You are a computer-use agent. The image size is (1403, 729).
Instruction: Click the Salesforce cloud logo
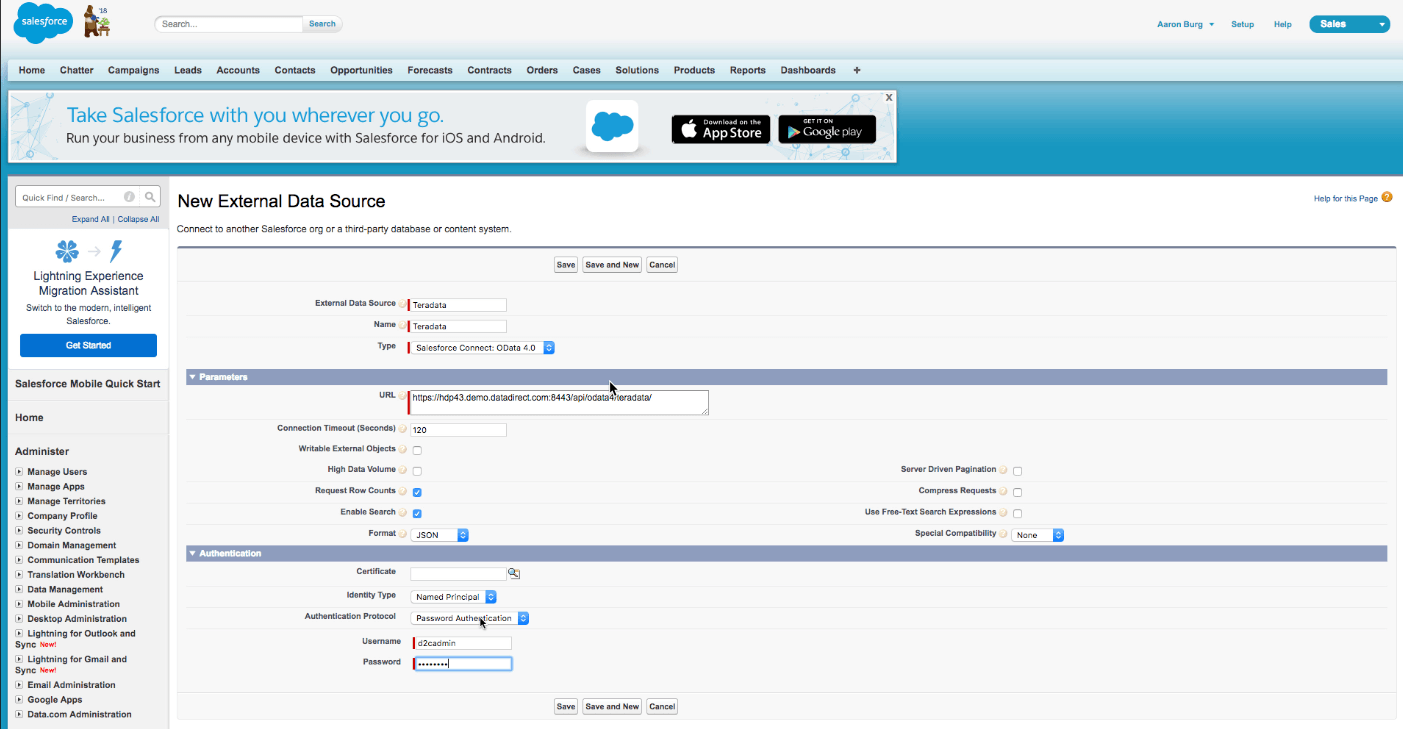click(42, 22)
